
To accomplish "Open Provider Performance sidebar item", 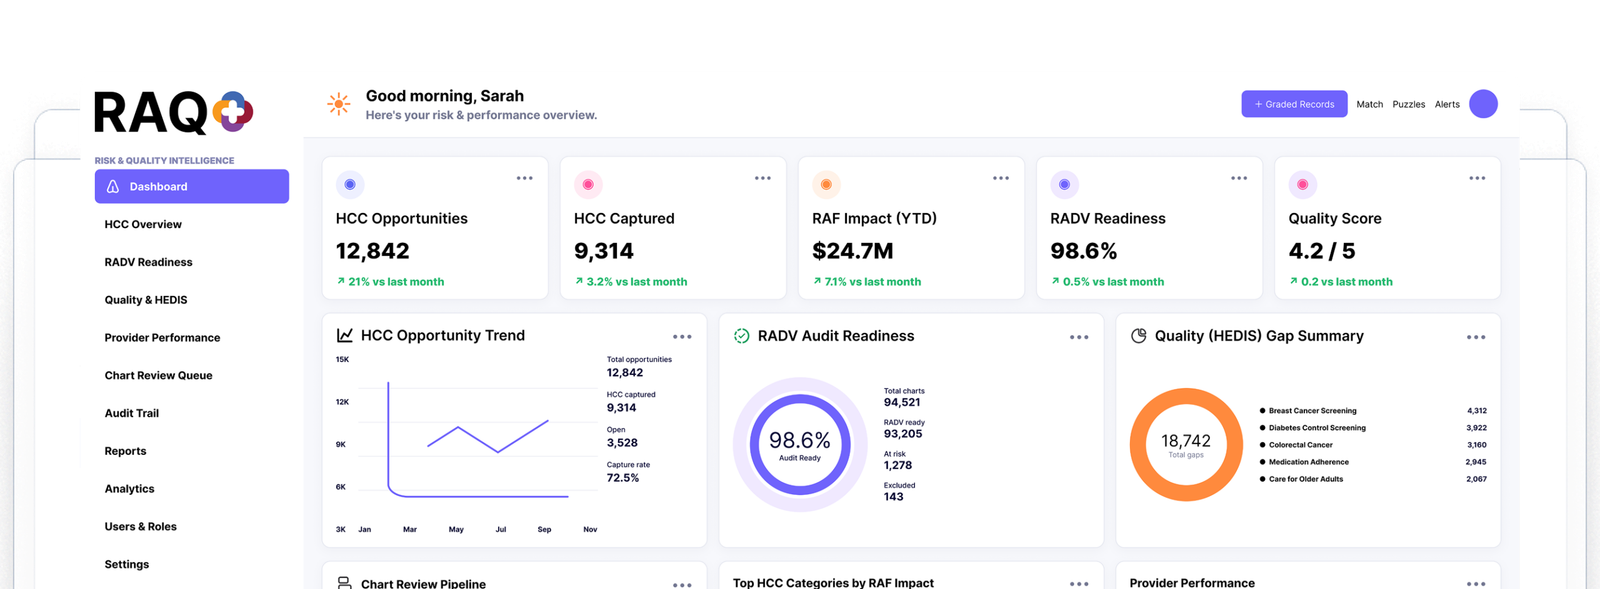I will [x=162, y=337].
